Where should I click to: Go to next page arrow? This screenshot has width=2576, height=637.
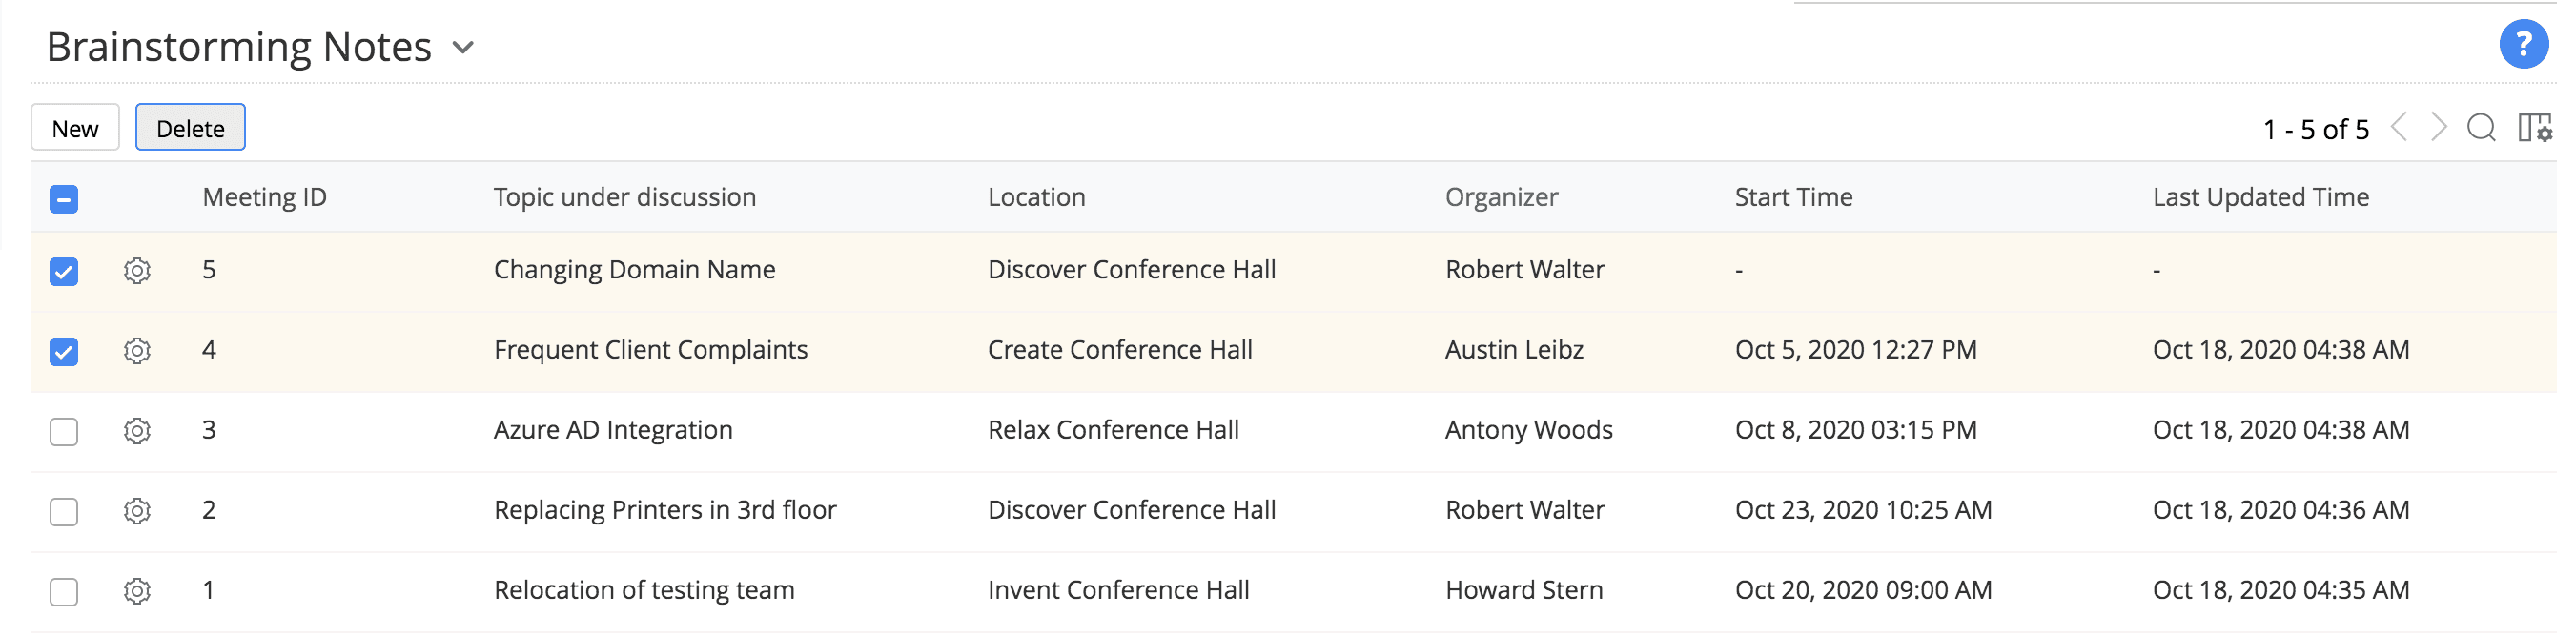point(2439,128)
